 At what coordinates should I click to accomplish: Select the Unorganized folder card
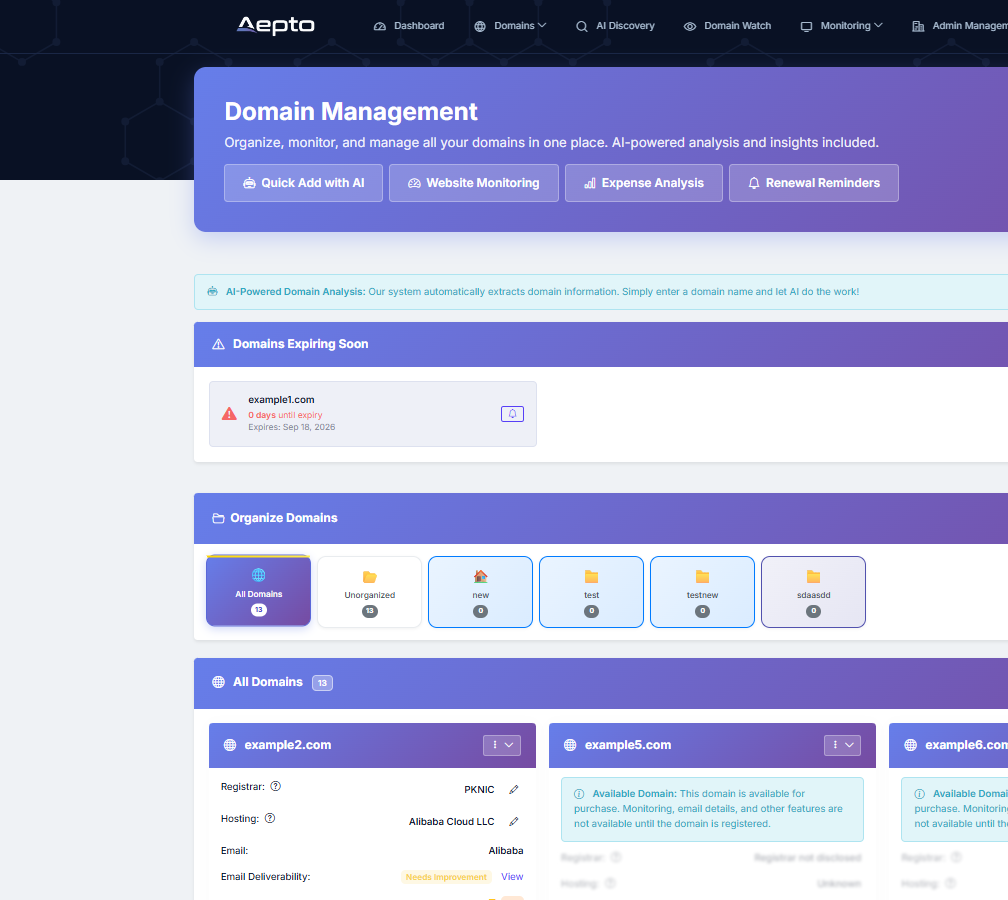pos(370,592)
